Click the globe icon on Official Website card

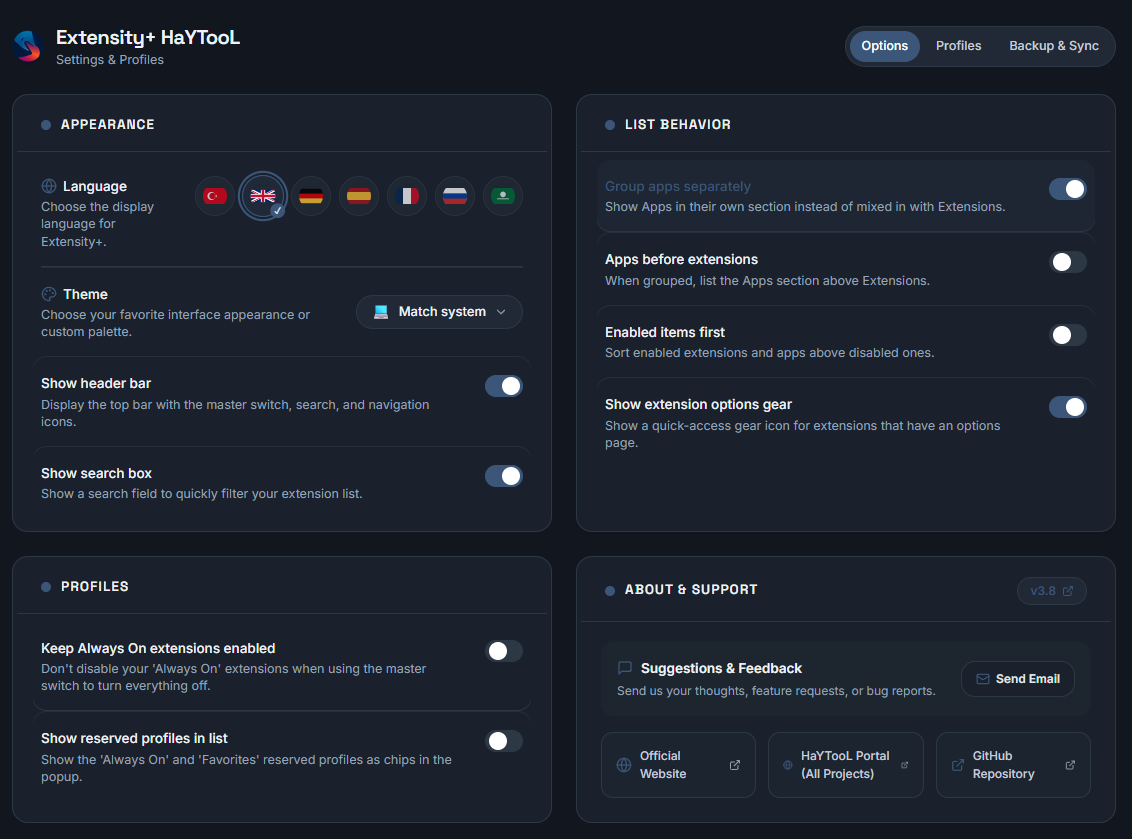[624, 765]
